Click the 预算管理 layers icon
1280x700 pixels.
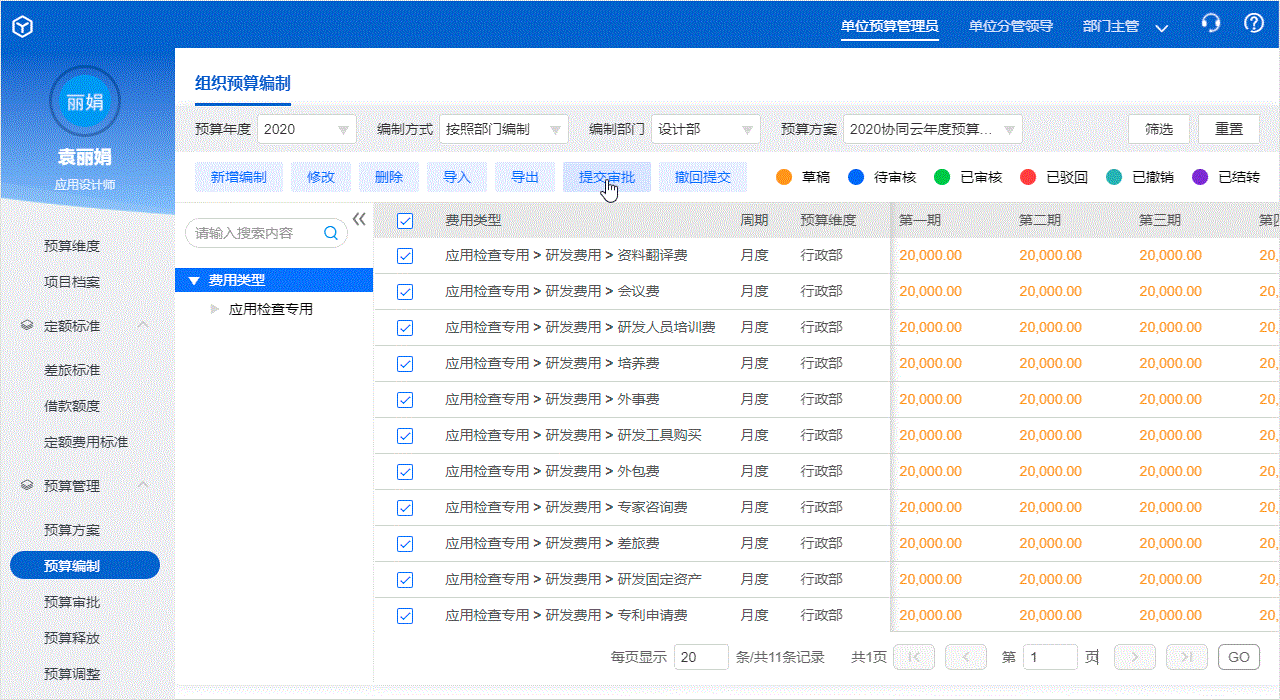pos(27,486)
